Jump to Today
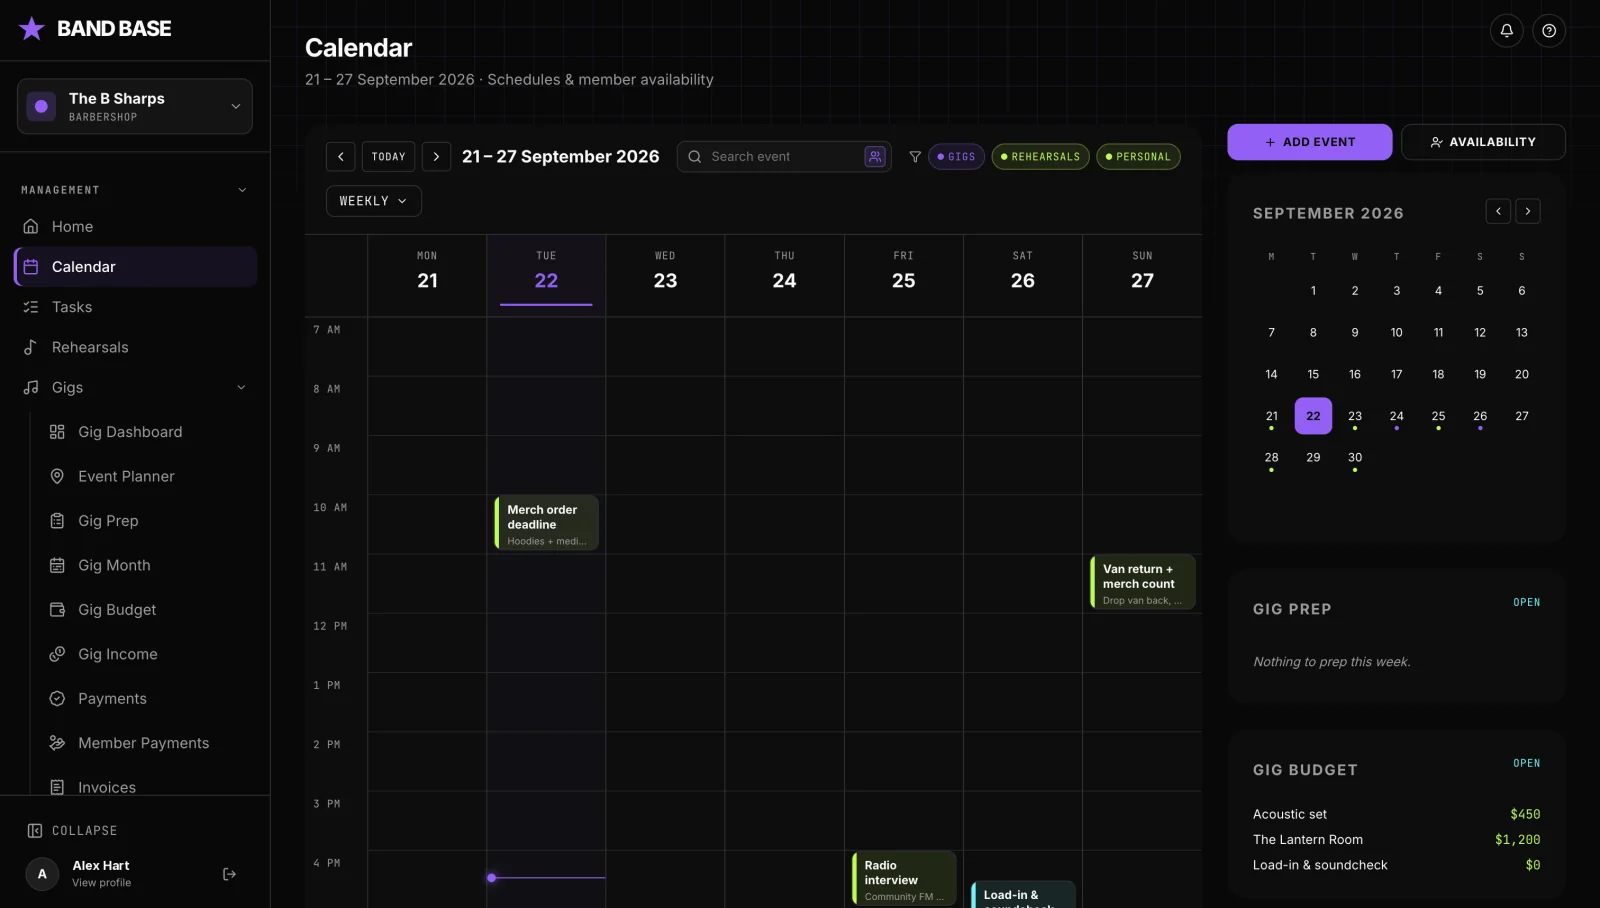 388,156
